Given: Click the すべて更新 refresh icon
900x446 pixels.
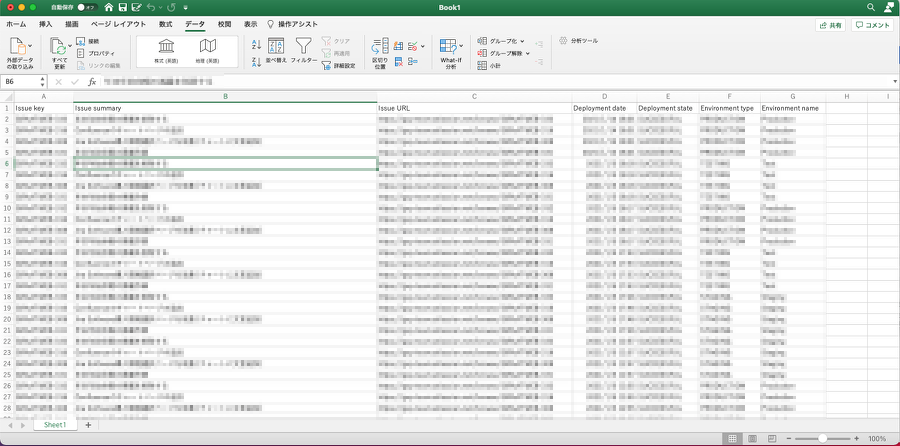Looking at the screenshot, I should click(x=58, y=46).
